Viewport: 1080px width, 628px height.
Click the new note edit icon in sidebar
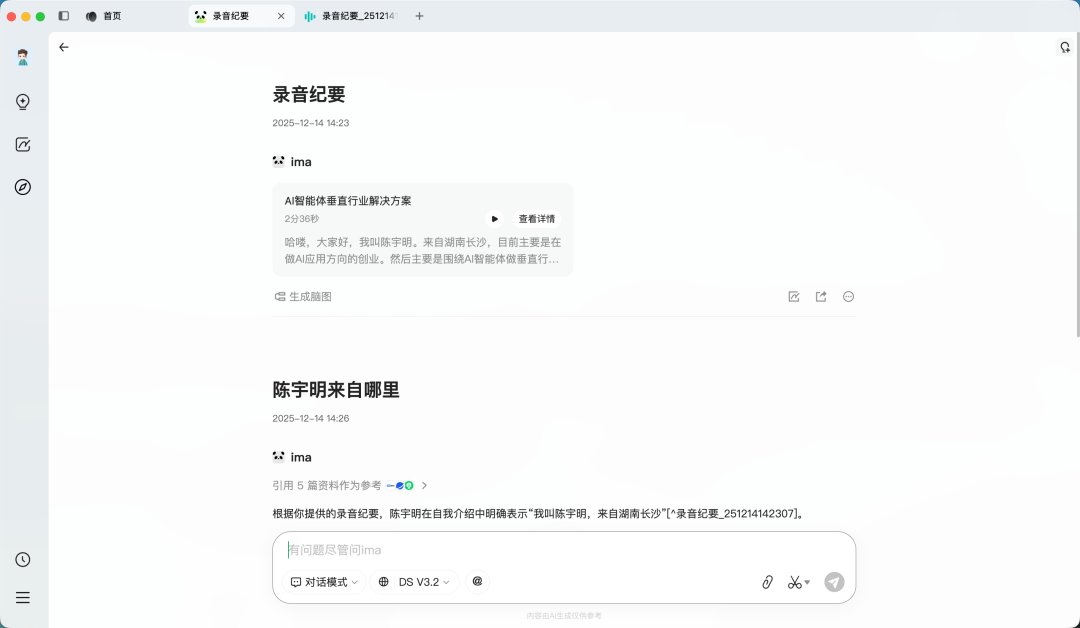[x=23, y=144]
